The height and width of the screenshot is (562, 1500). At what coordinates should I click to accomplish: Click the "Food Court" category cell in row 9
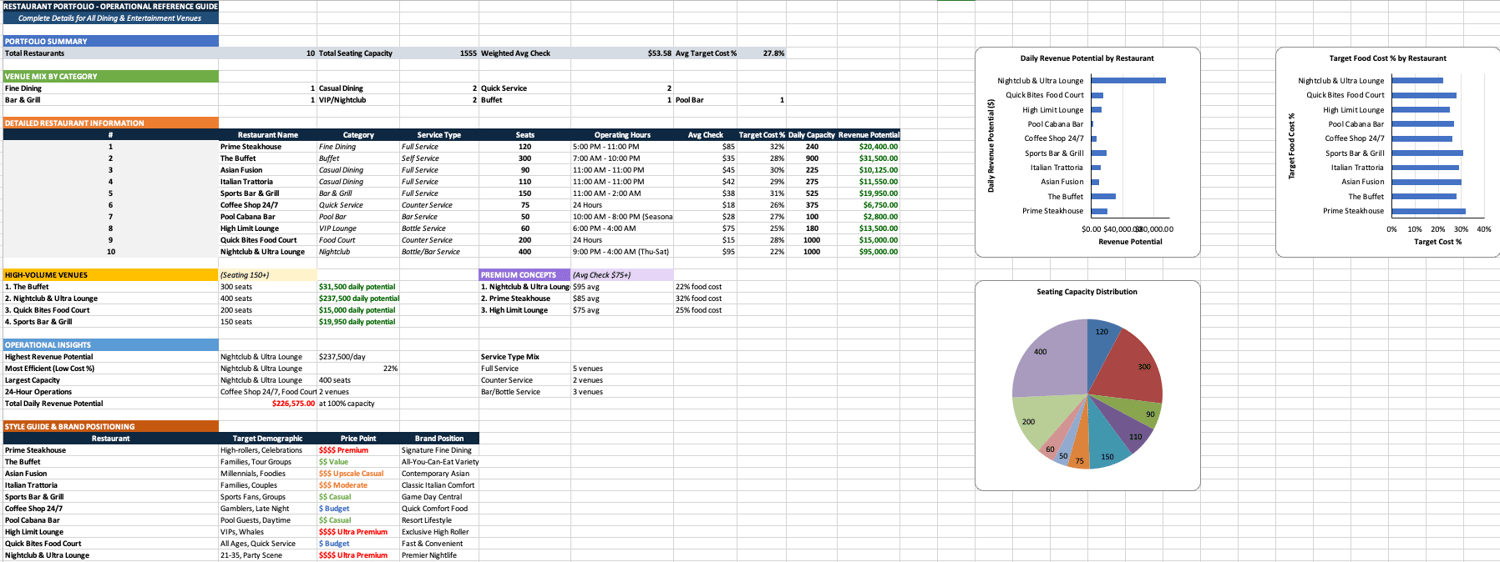point(358,240)
